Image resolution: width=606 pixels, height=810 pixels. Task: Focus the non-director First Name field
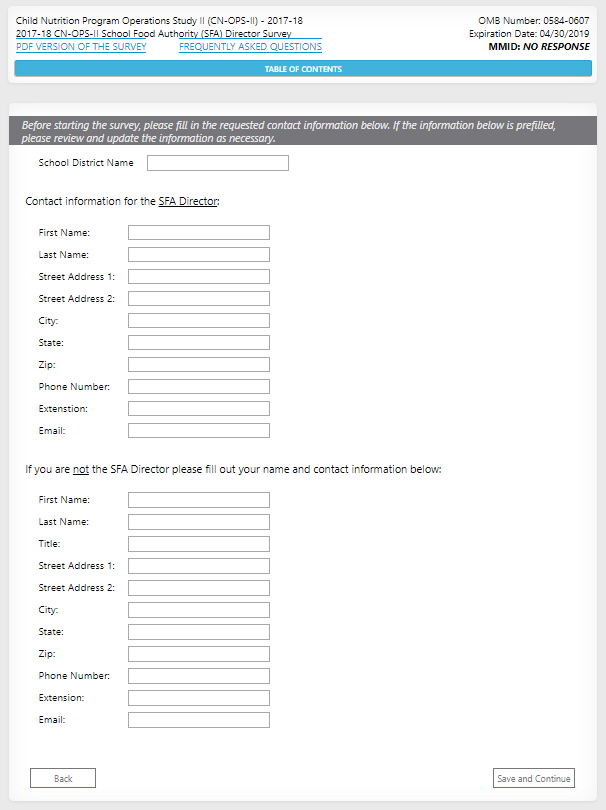click(199, 500)
